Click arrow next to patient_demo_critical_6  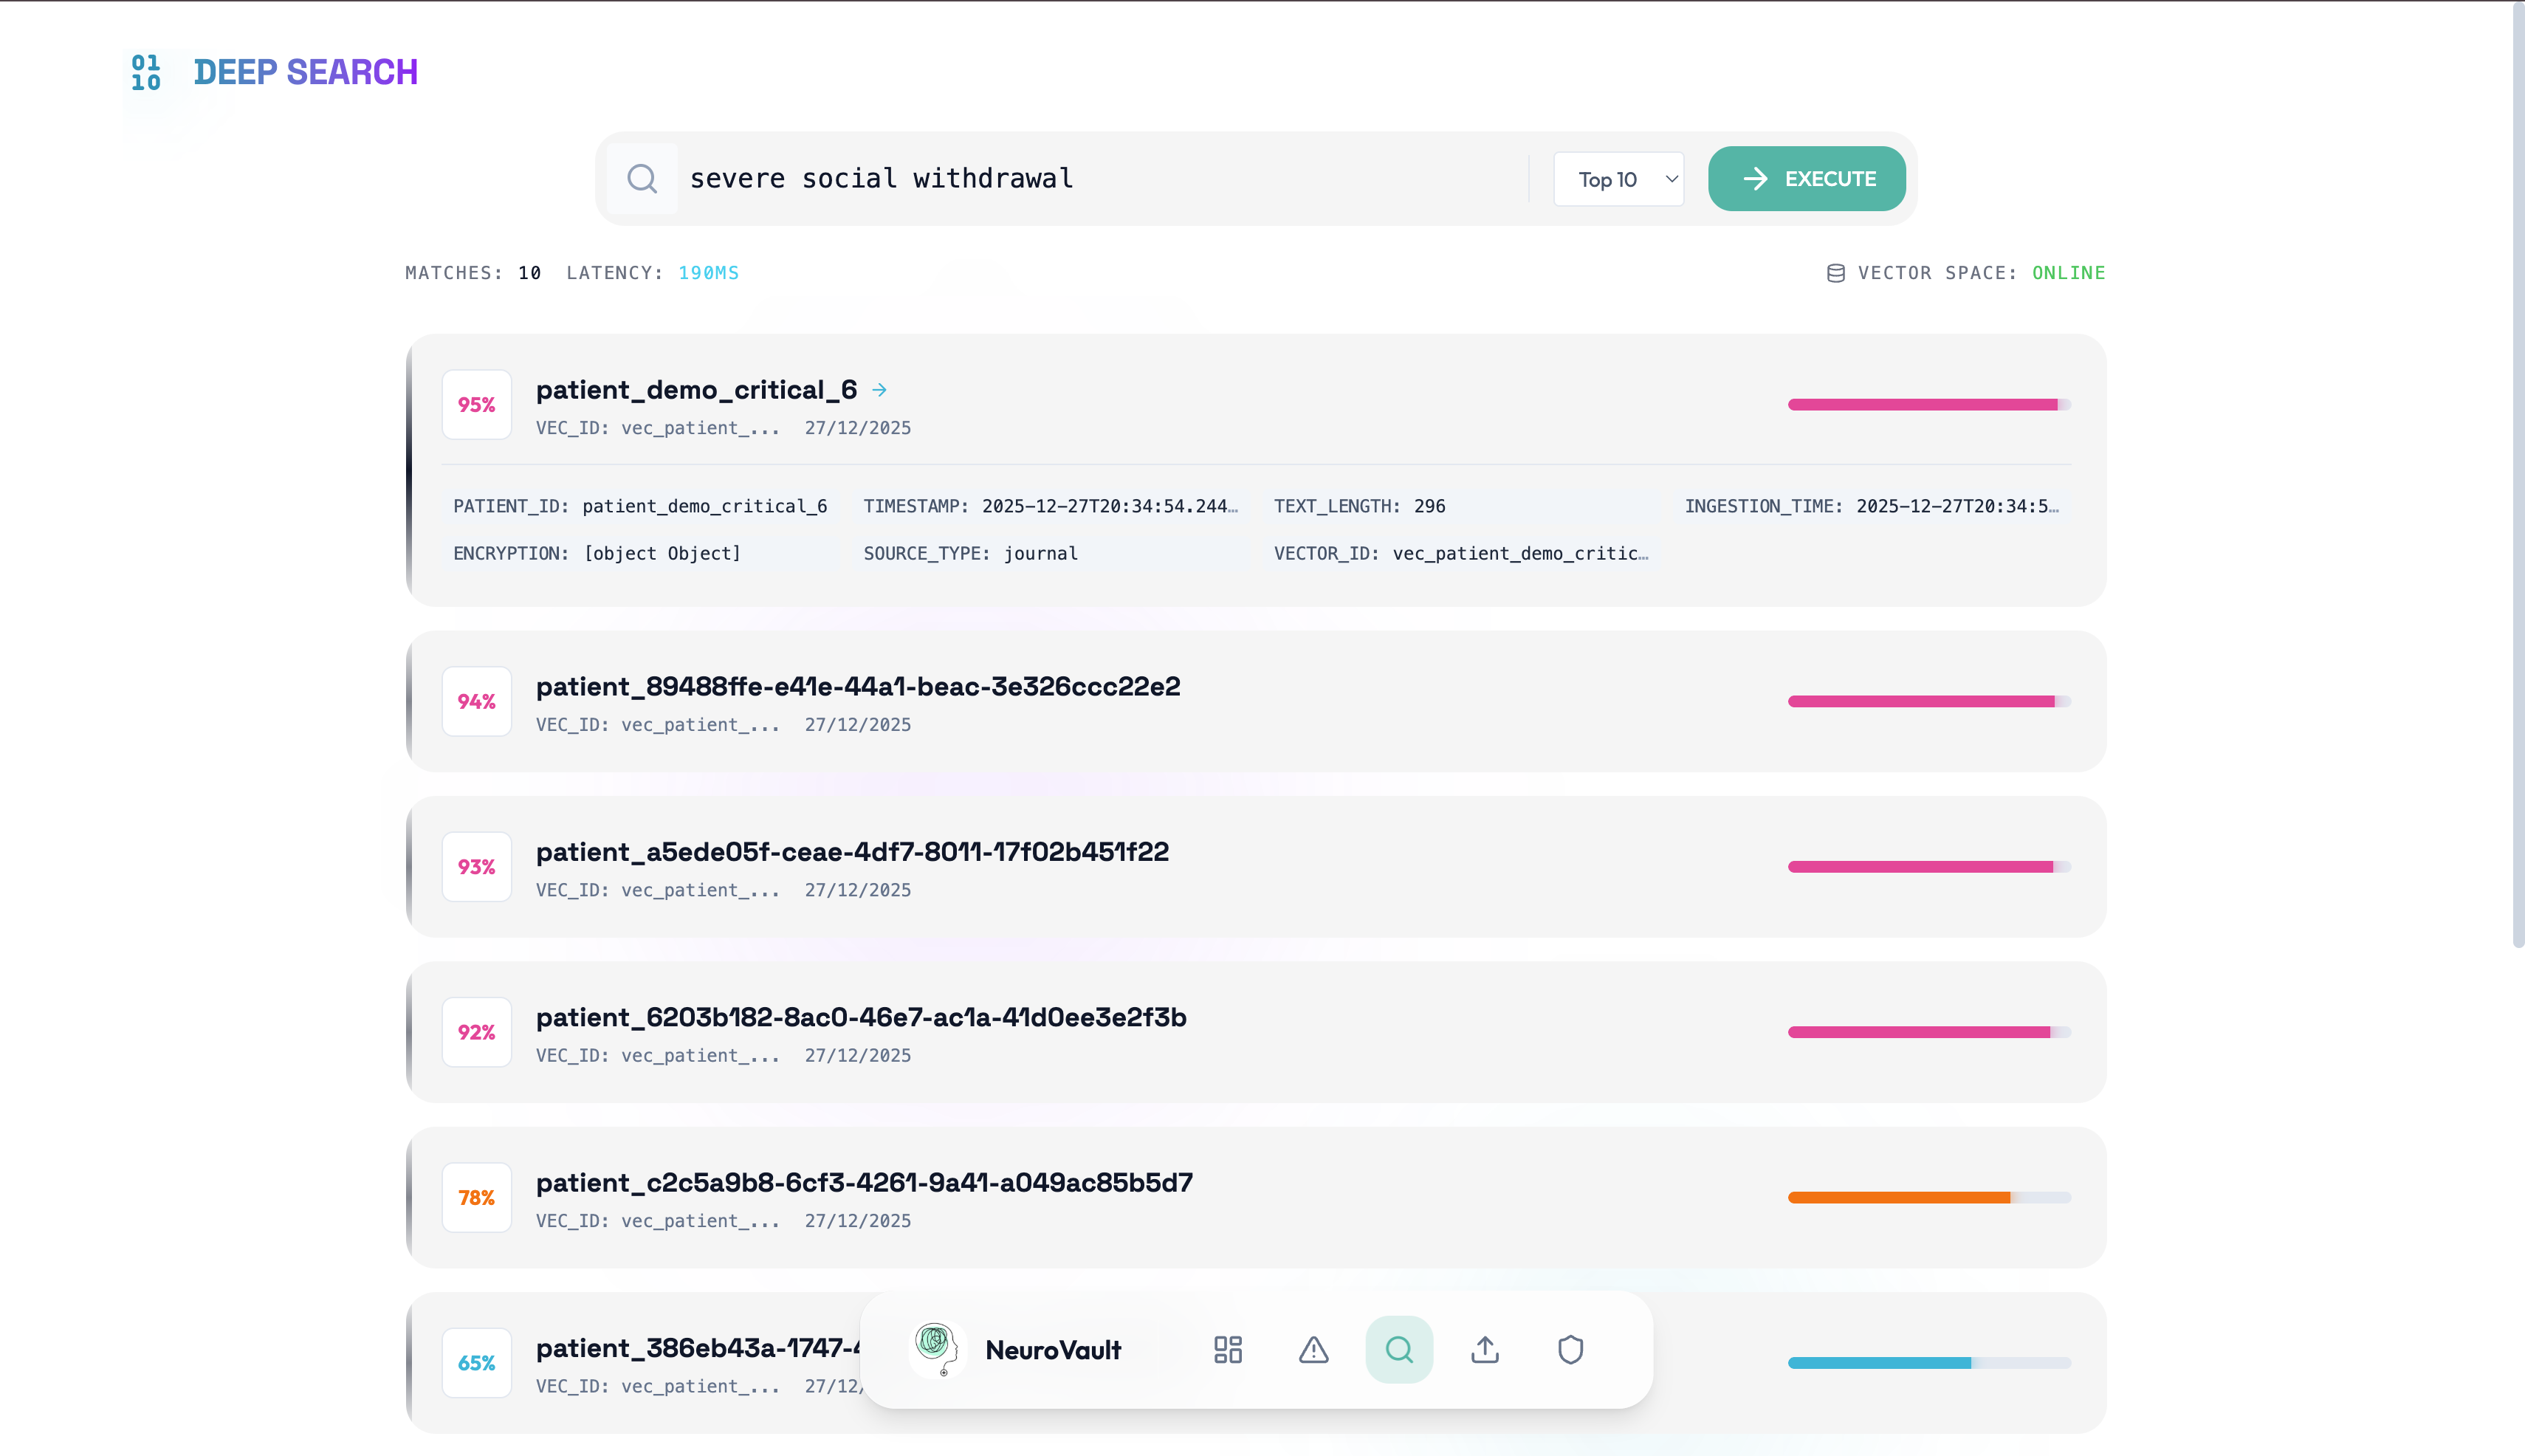coord(880,390)
